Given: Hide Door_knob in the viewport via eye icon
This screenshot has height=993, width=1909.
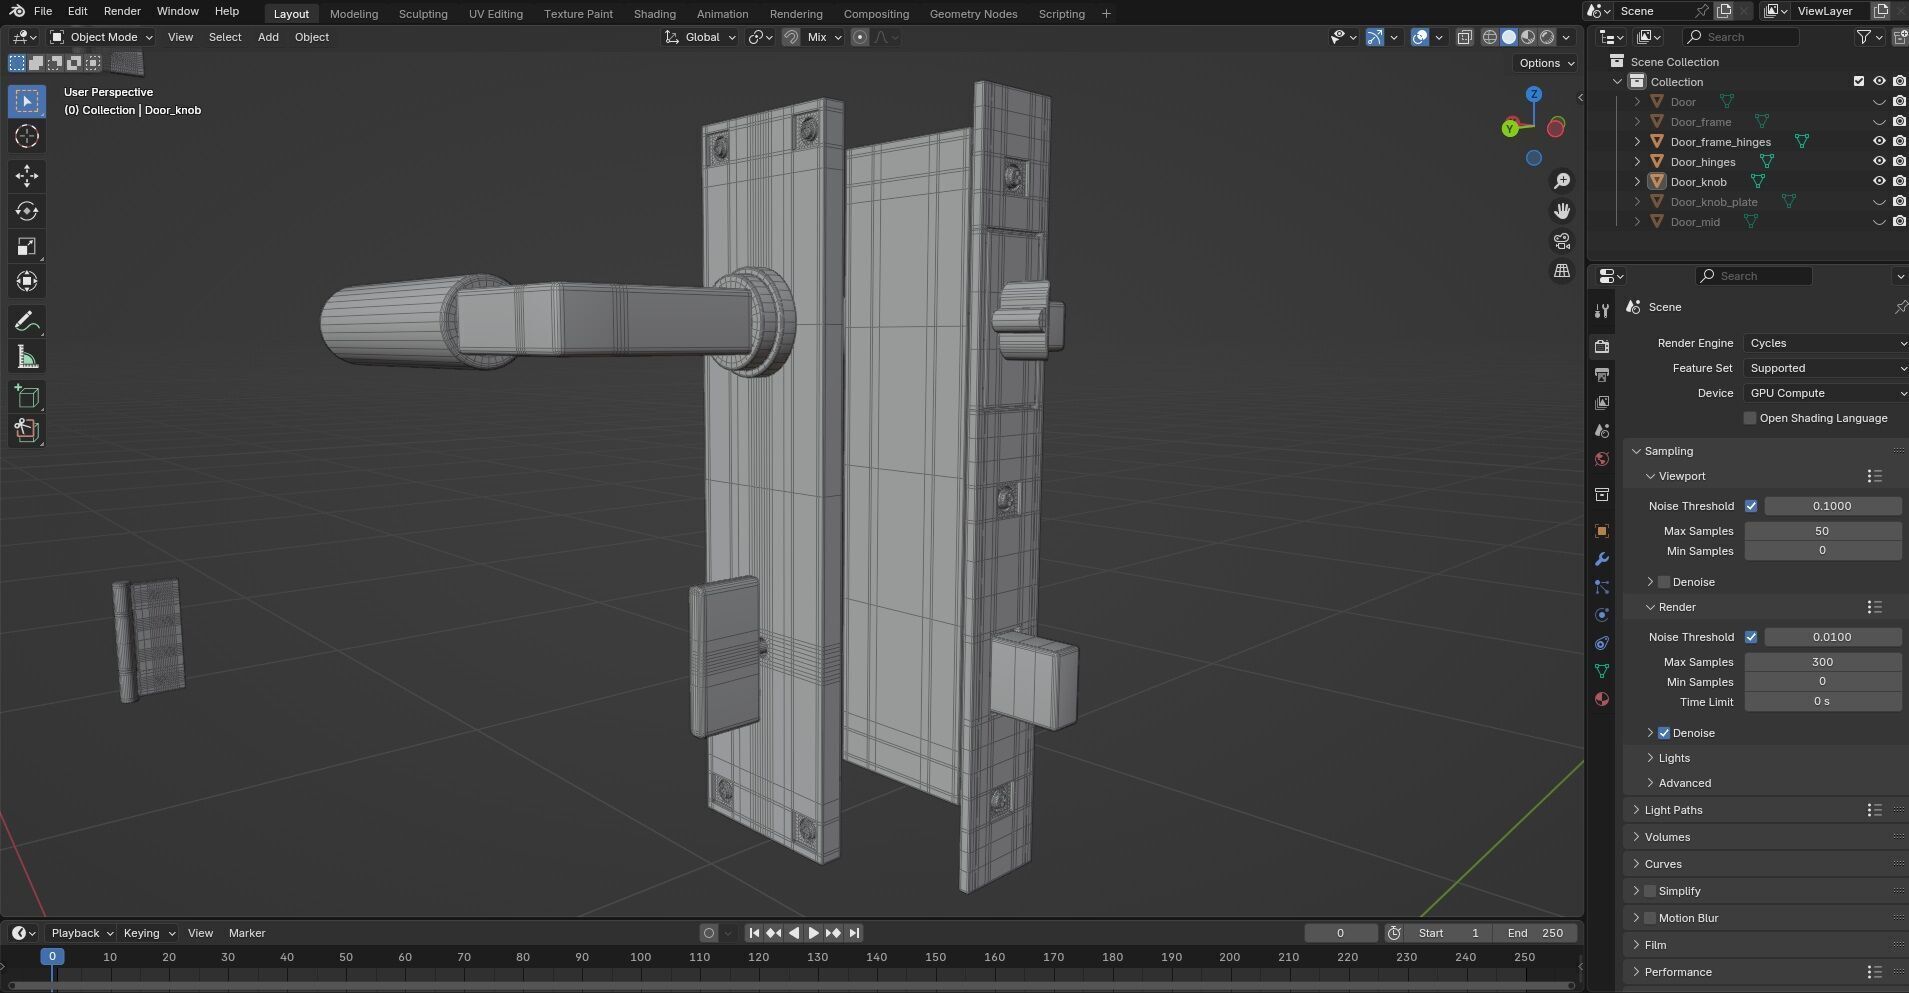Looking at the screenshot, I should pyautogui.click(x=1879, y=181).
